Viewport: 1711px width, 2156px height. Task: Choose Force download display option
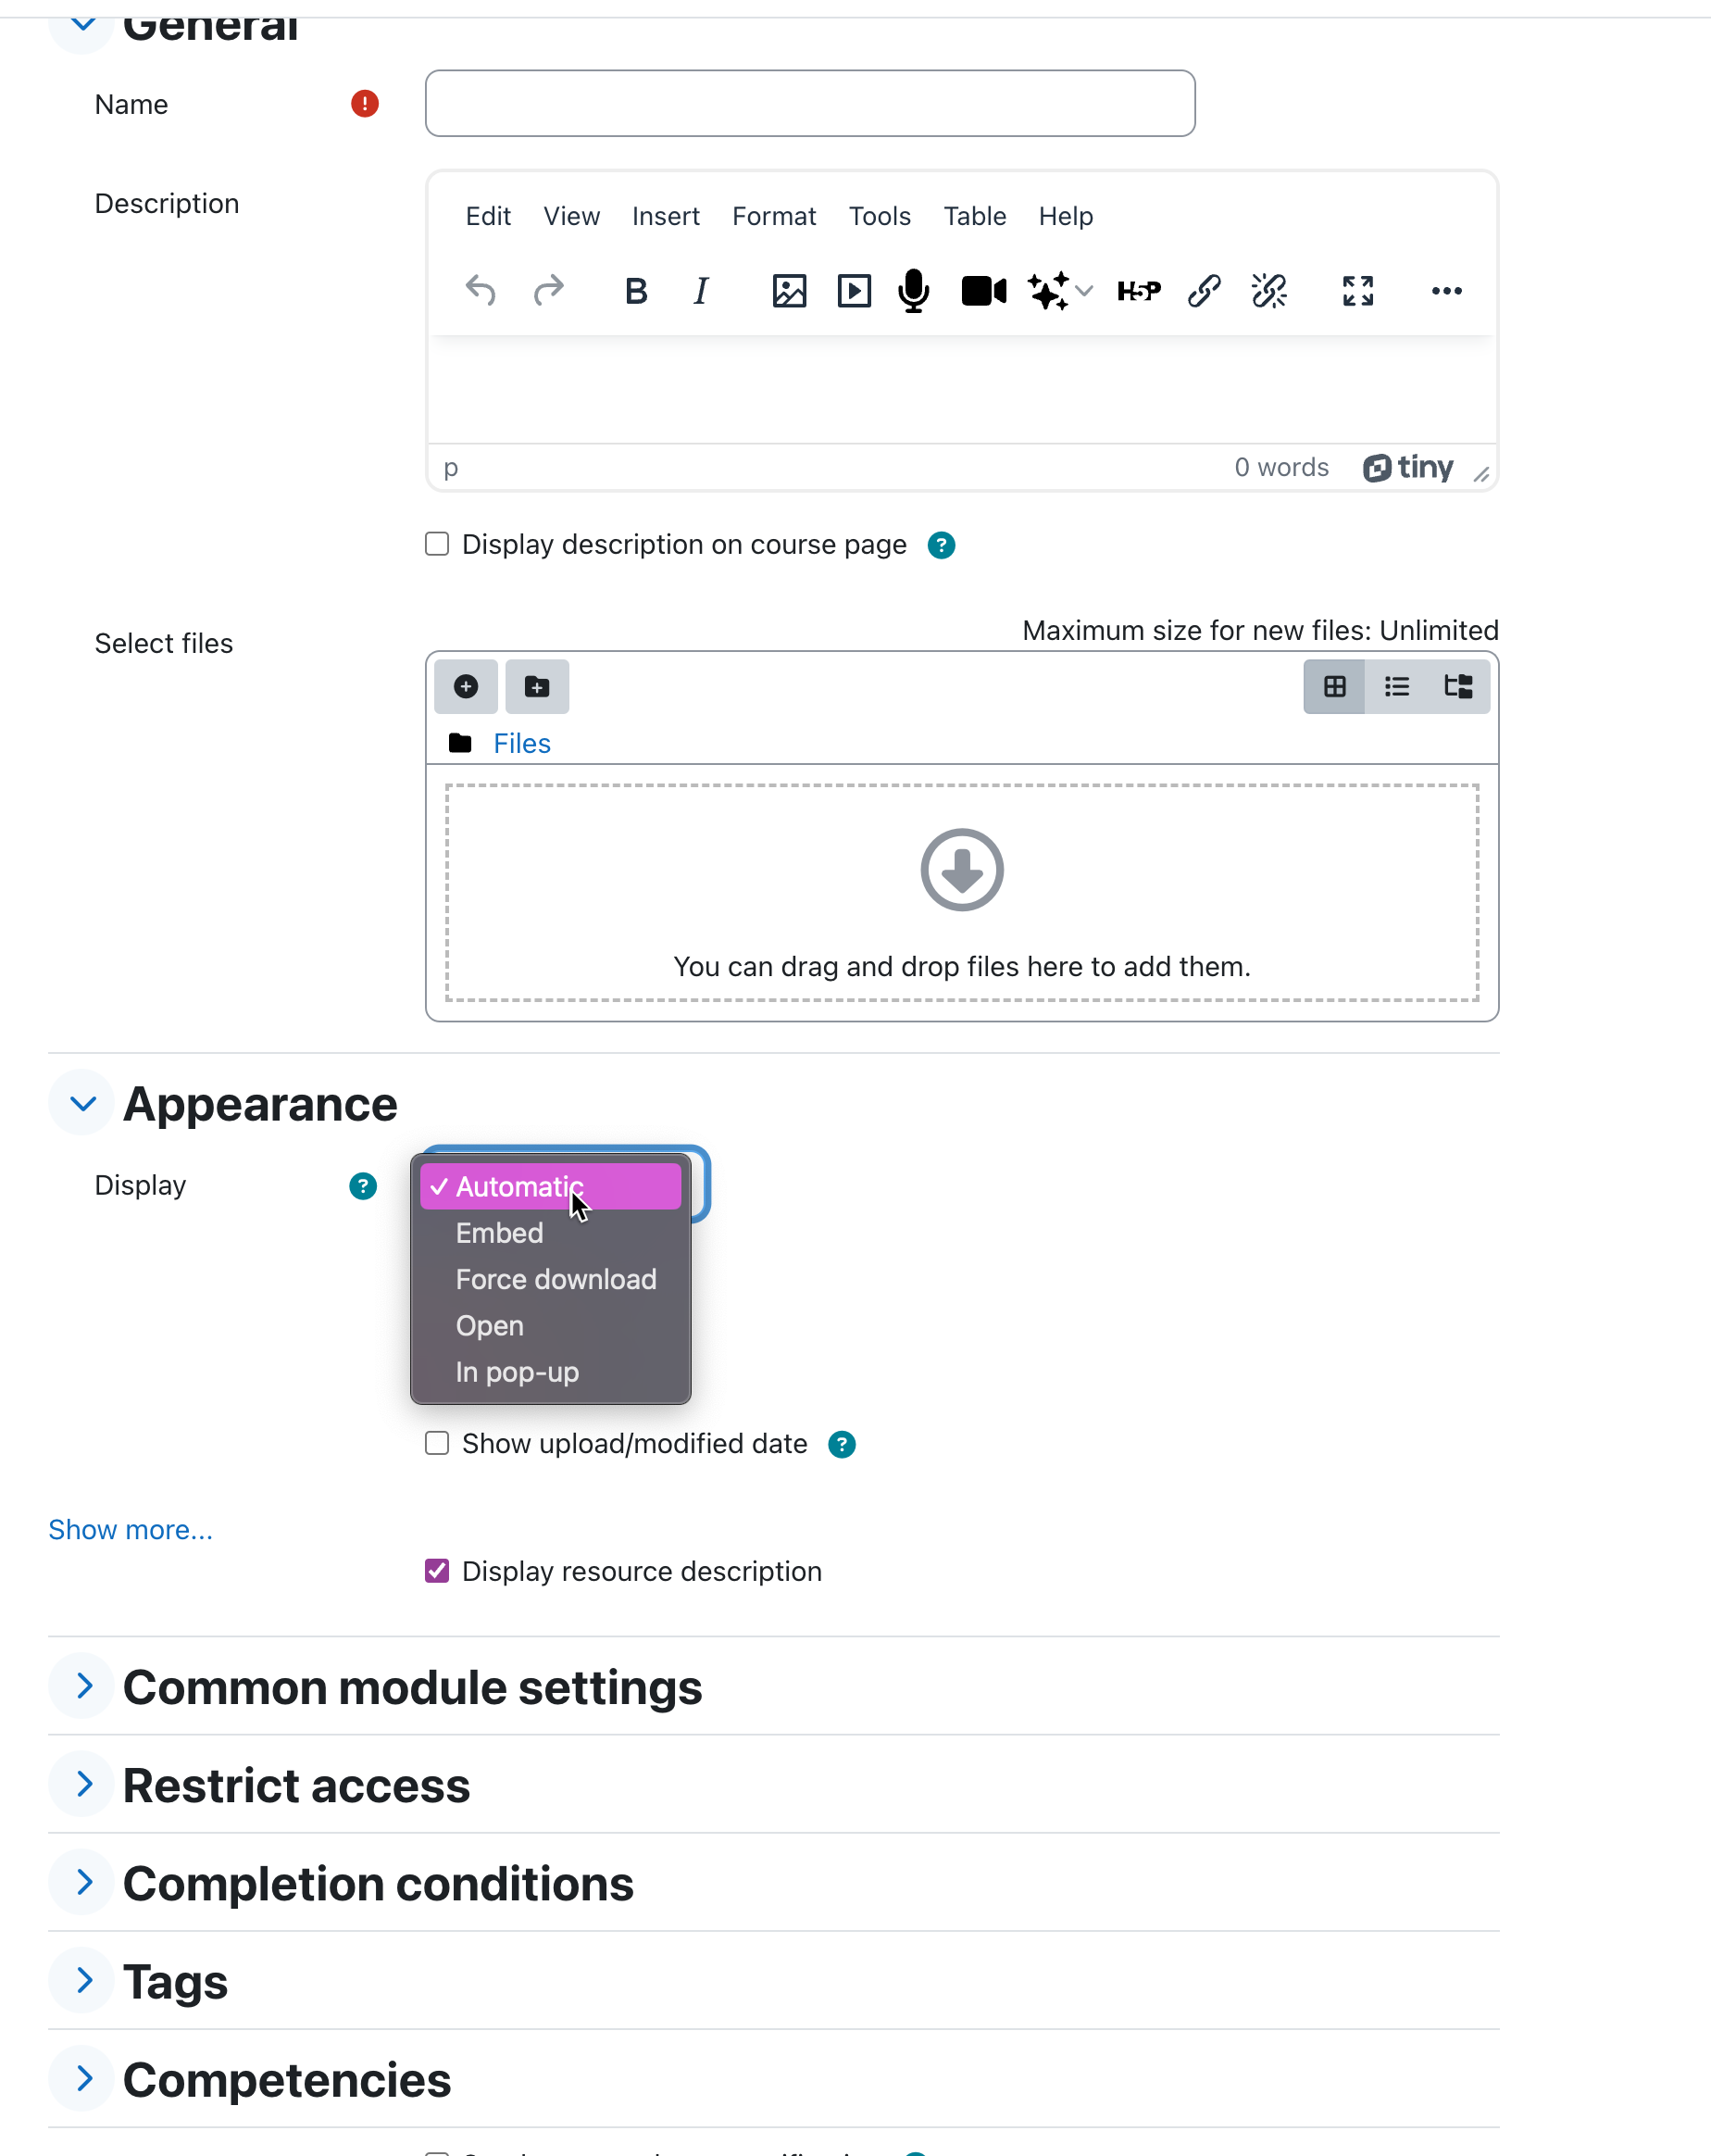tap(550, 1279)
